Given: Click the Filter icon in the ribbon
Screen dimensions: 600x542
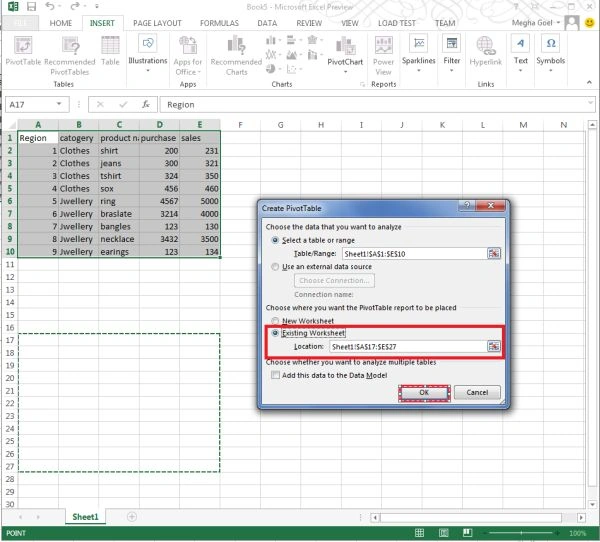Looking at the screenshot, I should 452,43.
